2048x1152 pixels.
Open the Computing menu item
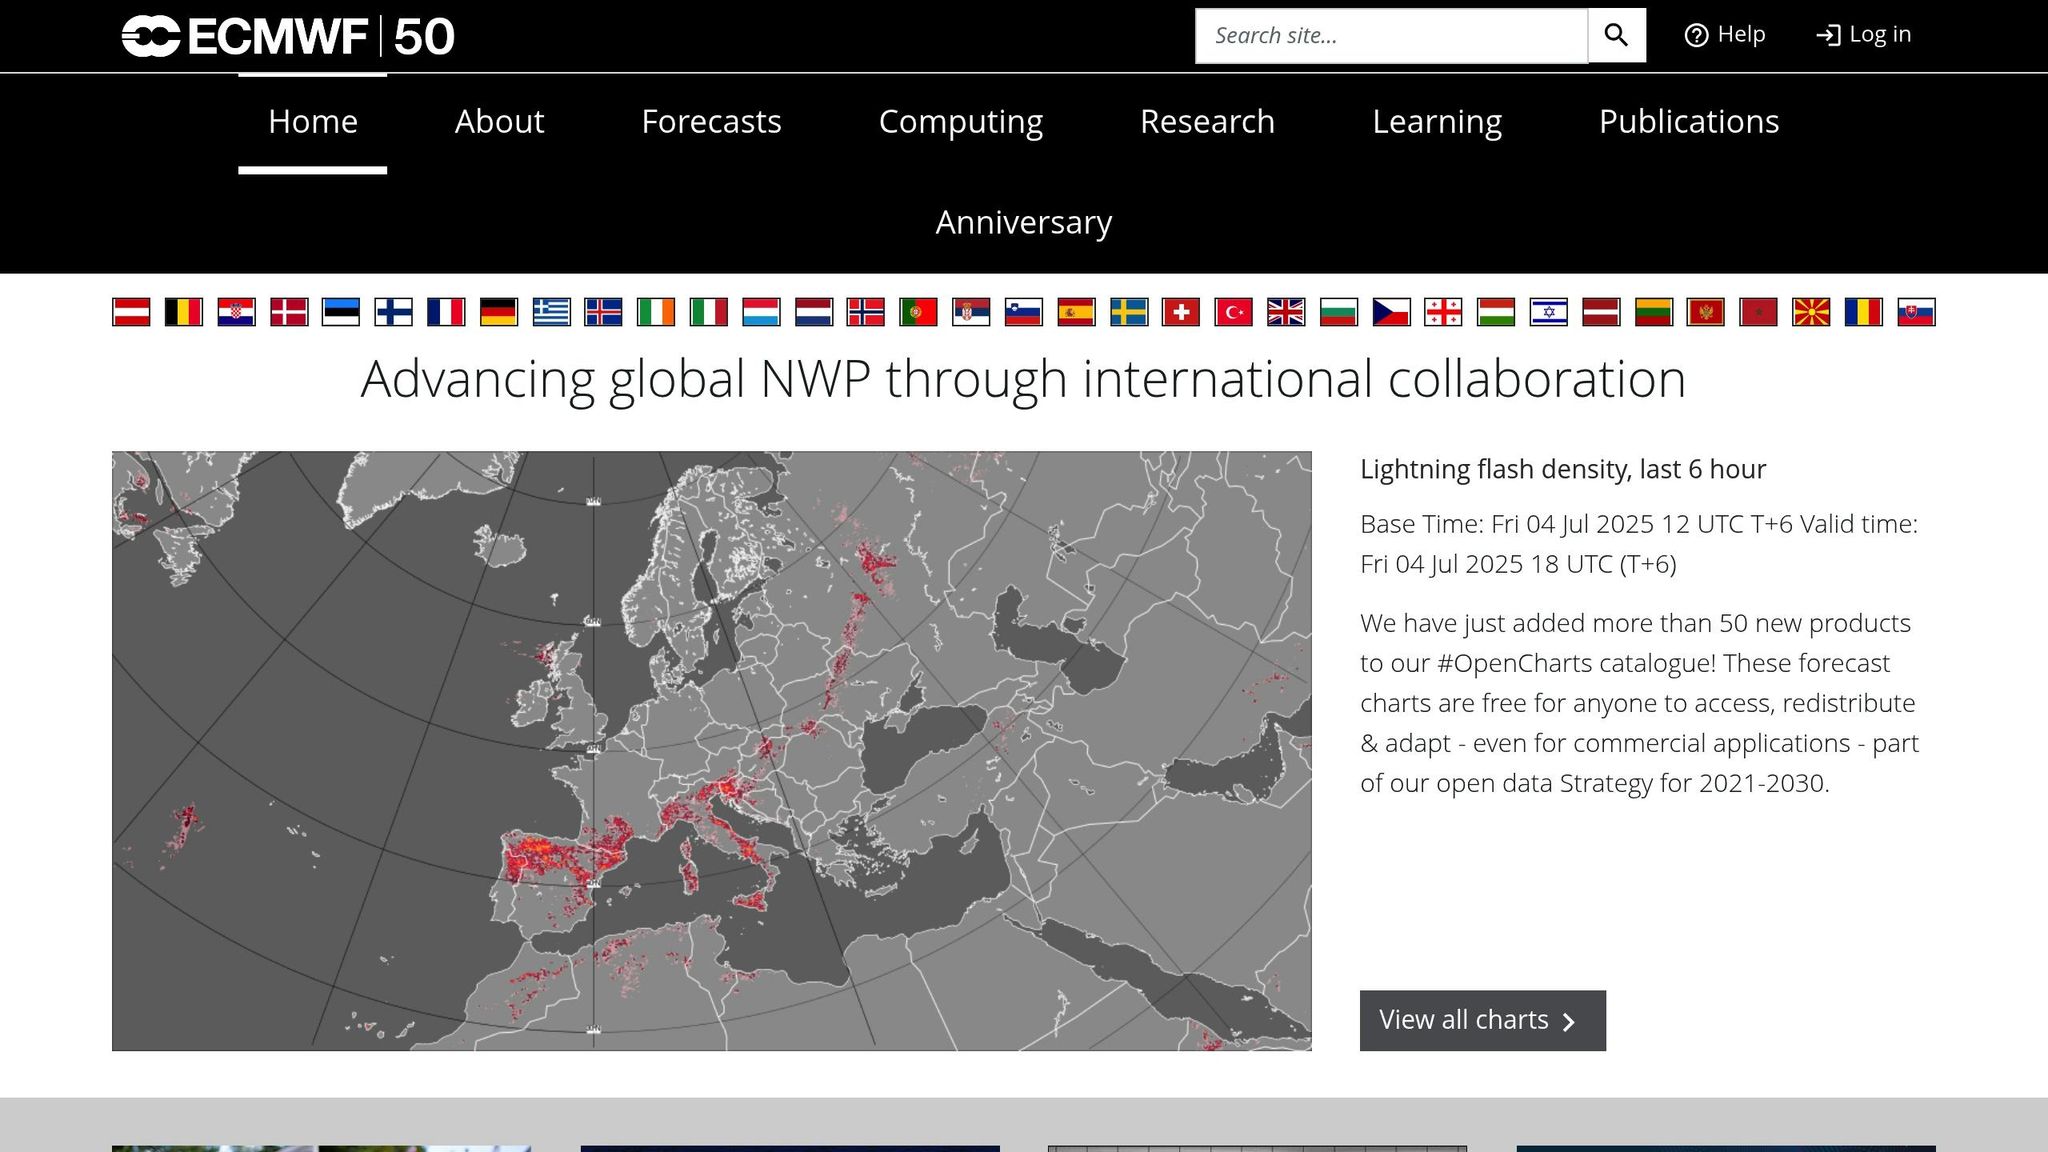click(x=961, y=122)
